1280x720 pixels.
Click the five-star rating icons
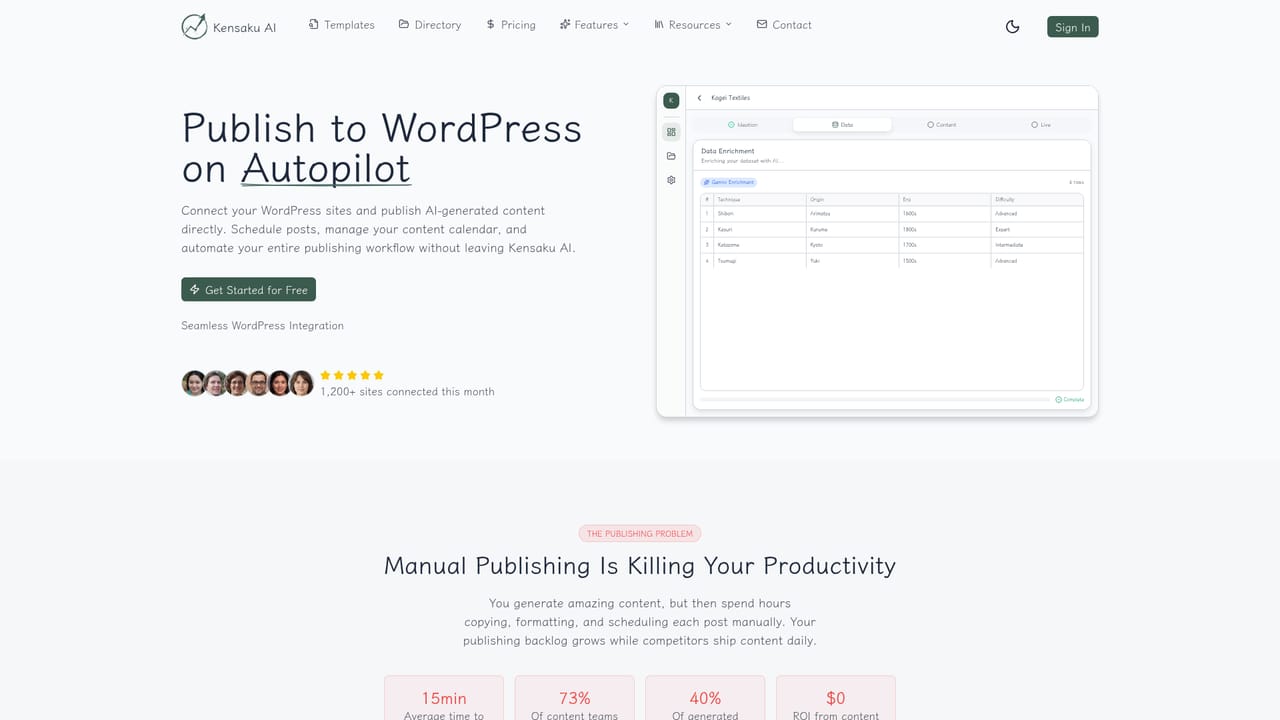tap(352, 375)
